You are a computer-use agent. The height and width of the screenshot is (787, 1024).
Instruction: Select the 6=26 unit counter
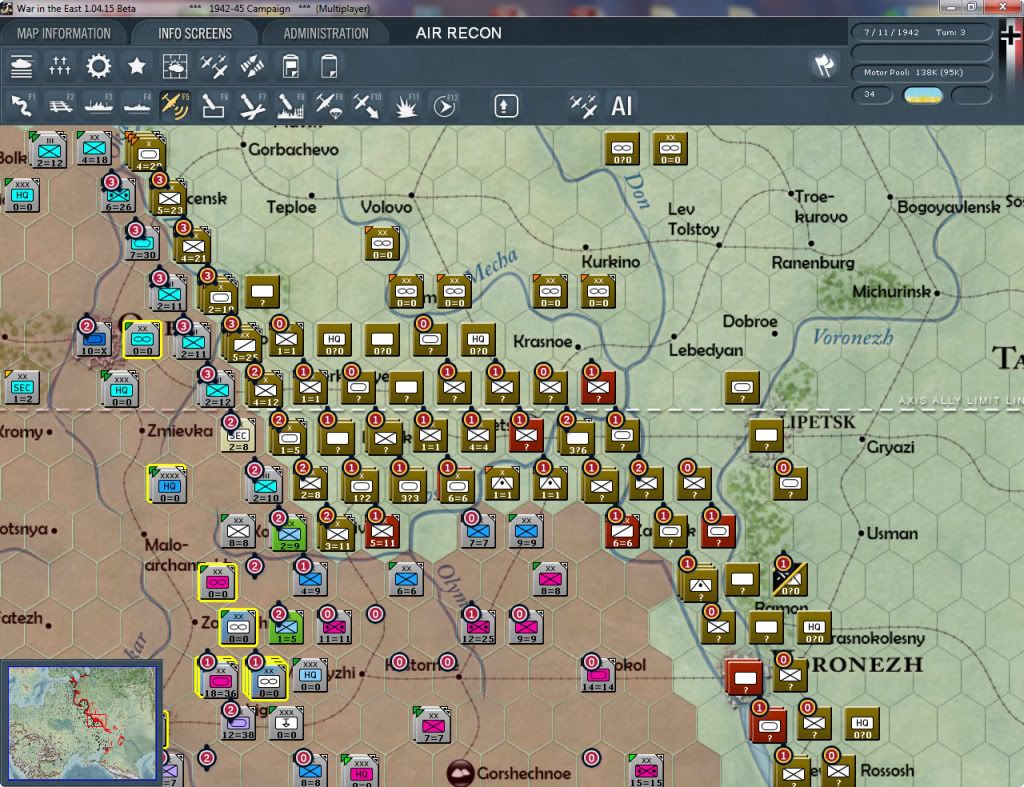(118, 196)
